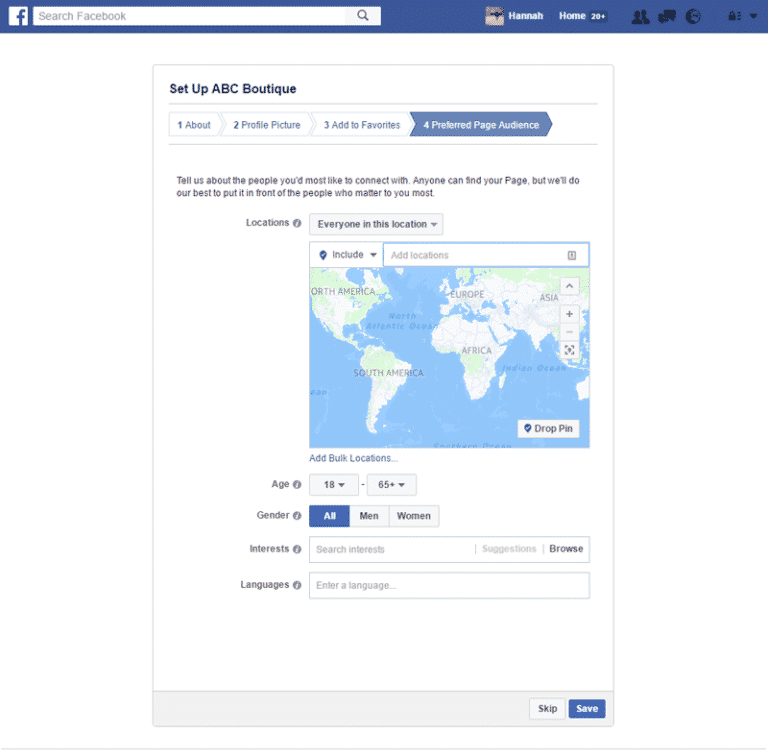Select Men gender option

(x=369, y=516)
